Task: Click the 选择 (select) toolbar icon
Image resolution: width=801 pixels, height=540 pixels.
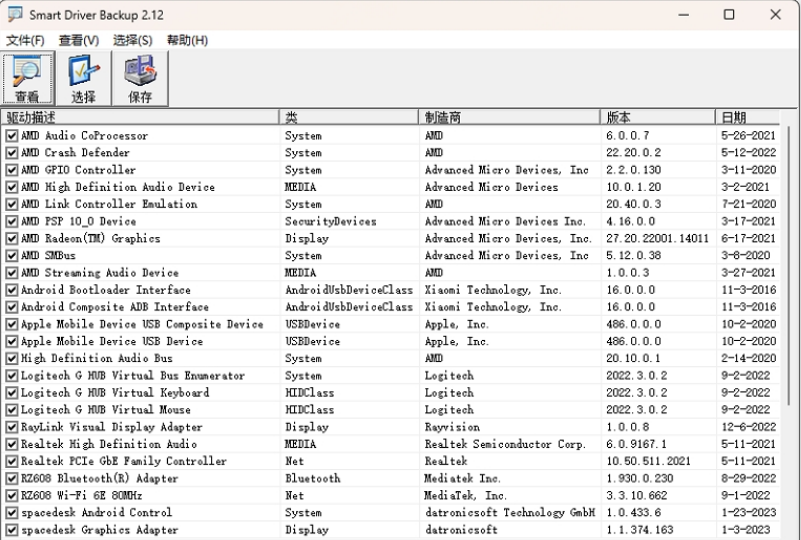Action: [84, 79]
